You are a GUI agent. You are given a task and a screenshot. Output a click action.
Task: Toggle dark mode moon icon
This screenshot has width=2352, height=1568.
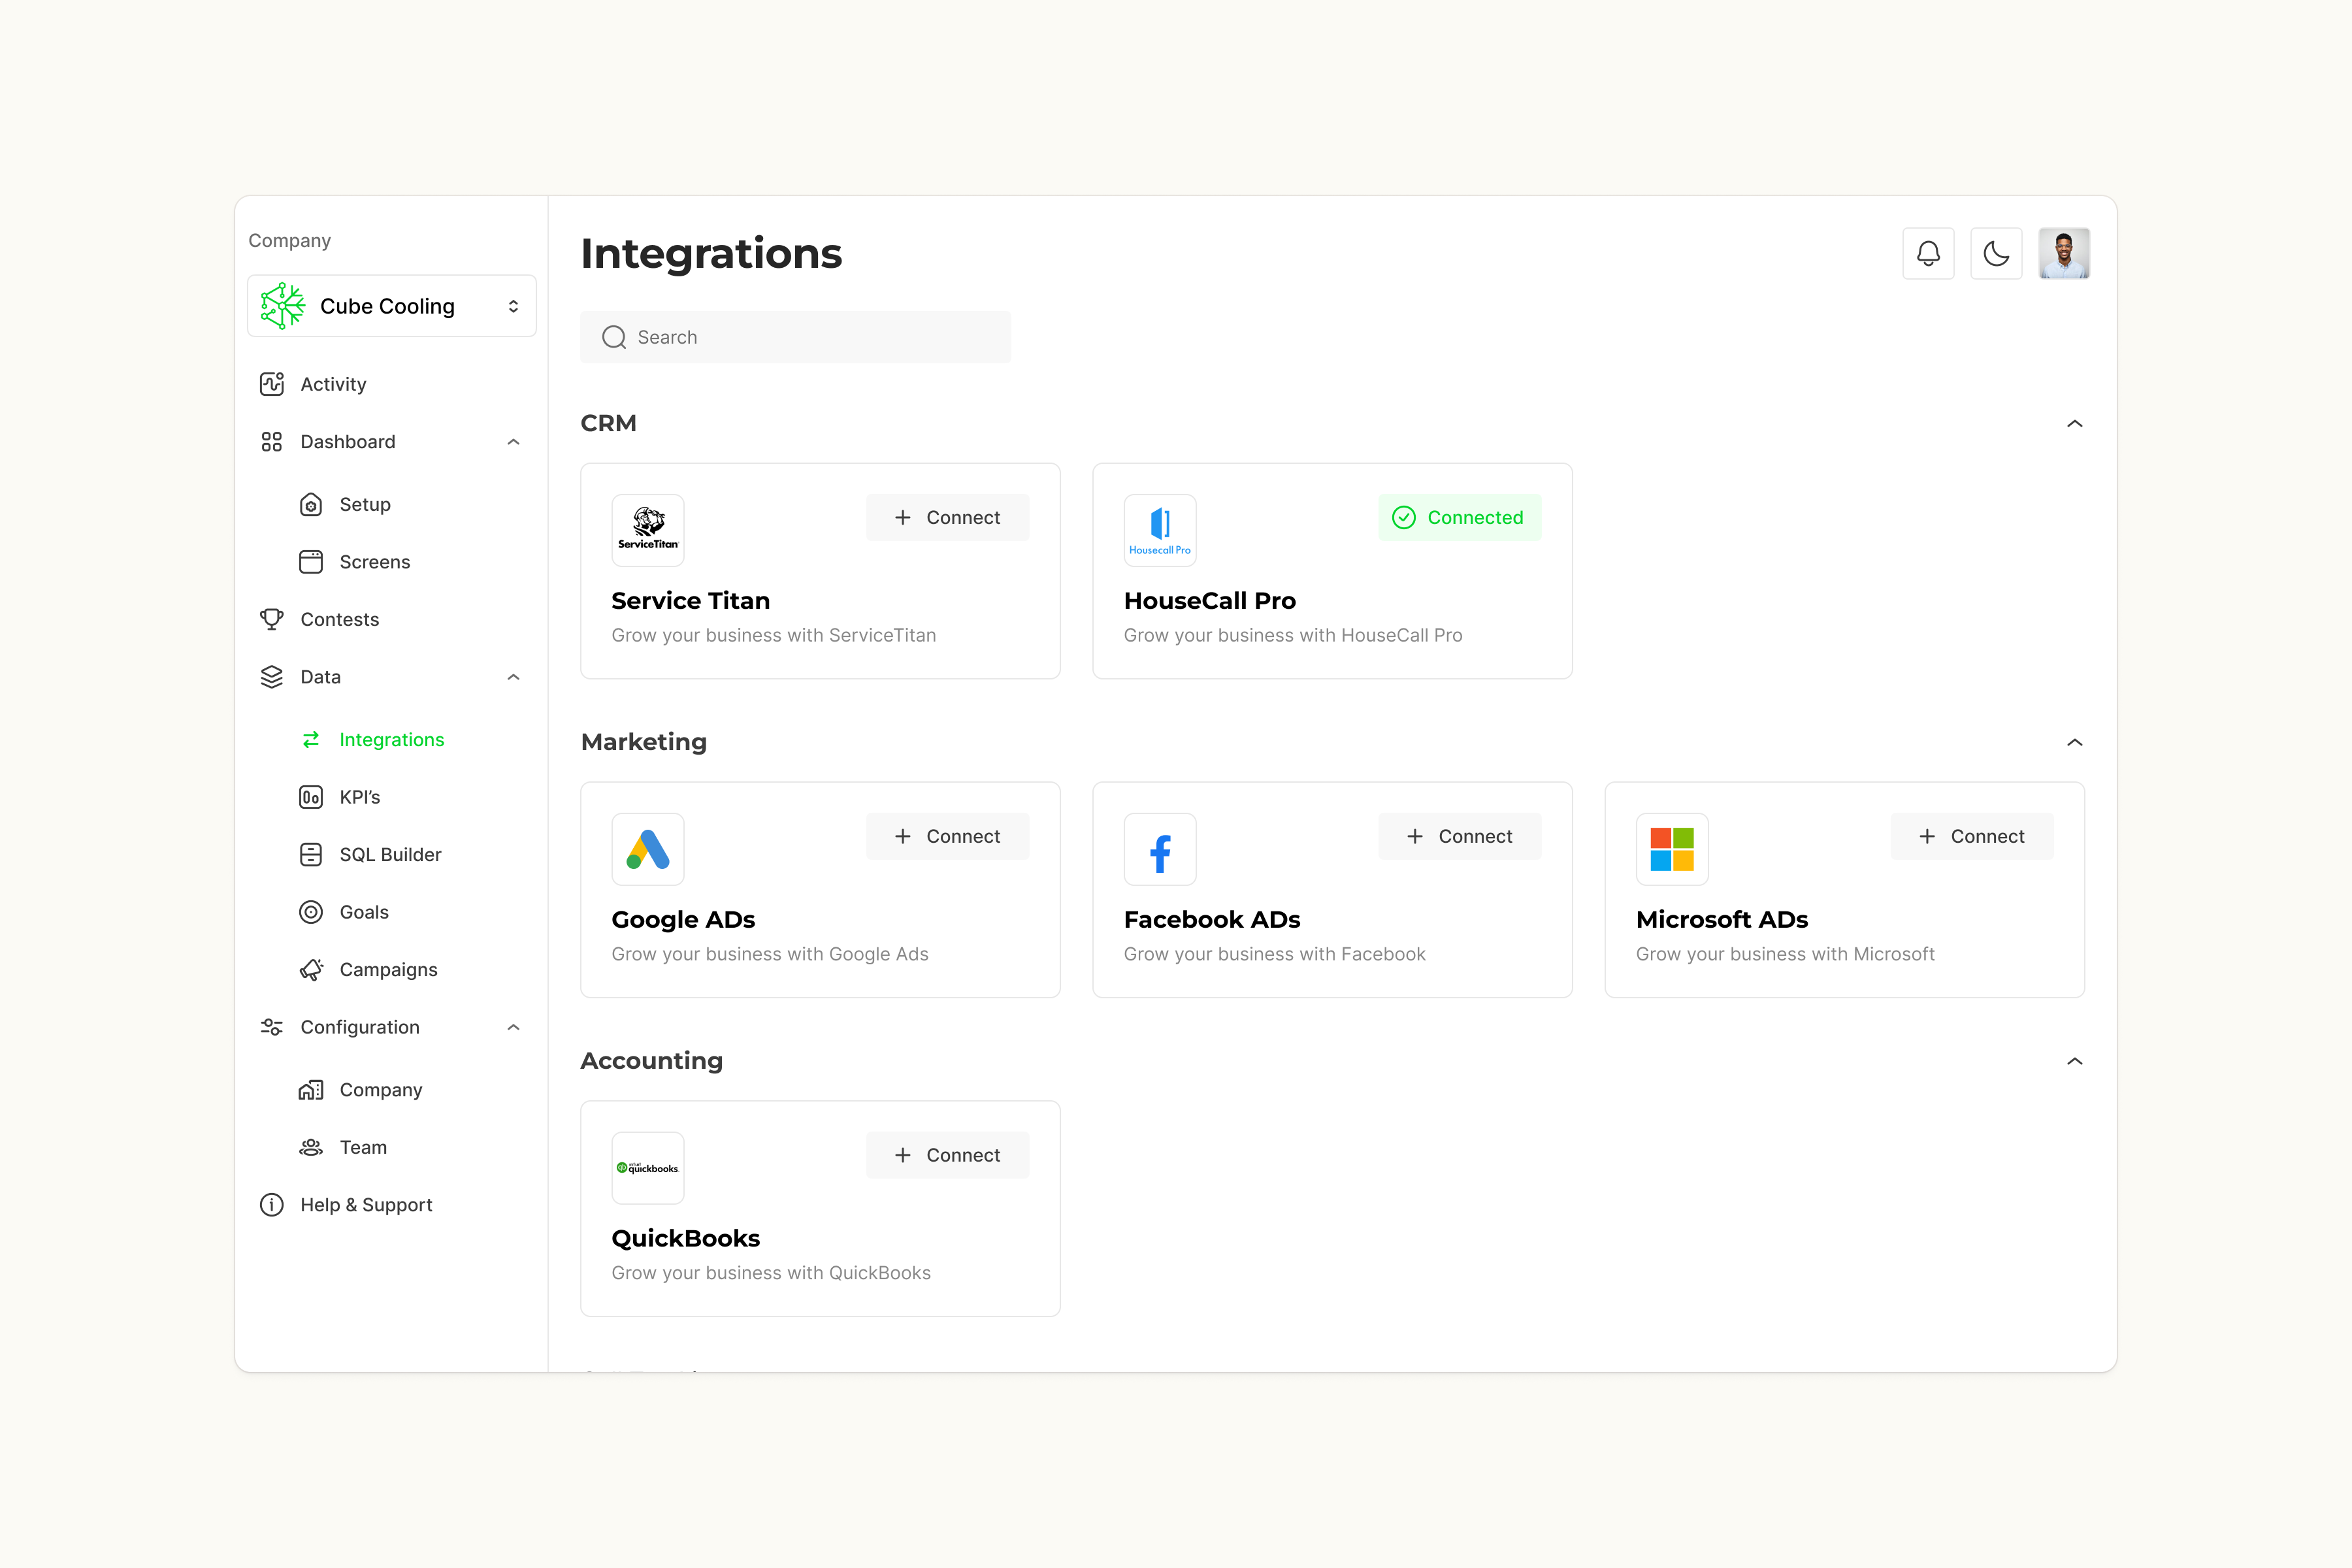pos(1996,253)
